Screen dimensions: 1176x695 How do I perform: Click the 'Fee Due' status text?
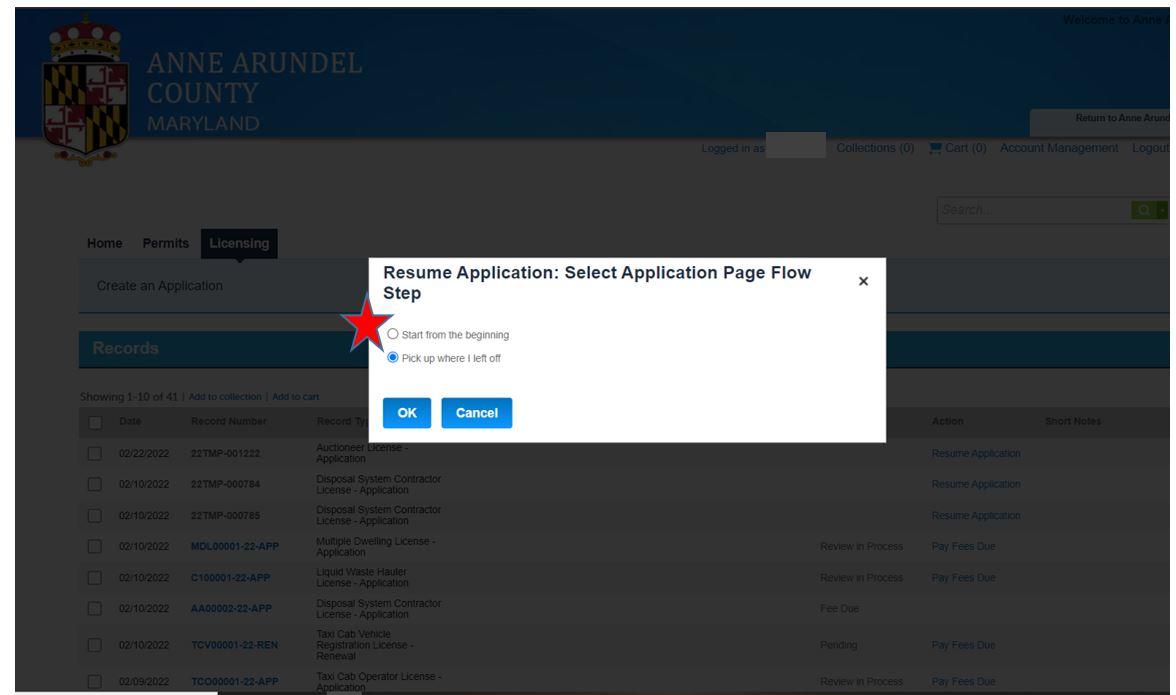pyautogui.click(x=839, y=609)
